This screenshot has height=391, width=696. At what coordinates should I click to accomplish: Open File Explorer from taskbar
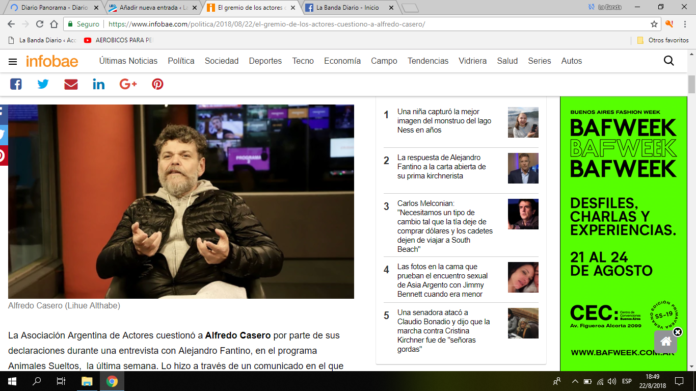87,381
